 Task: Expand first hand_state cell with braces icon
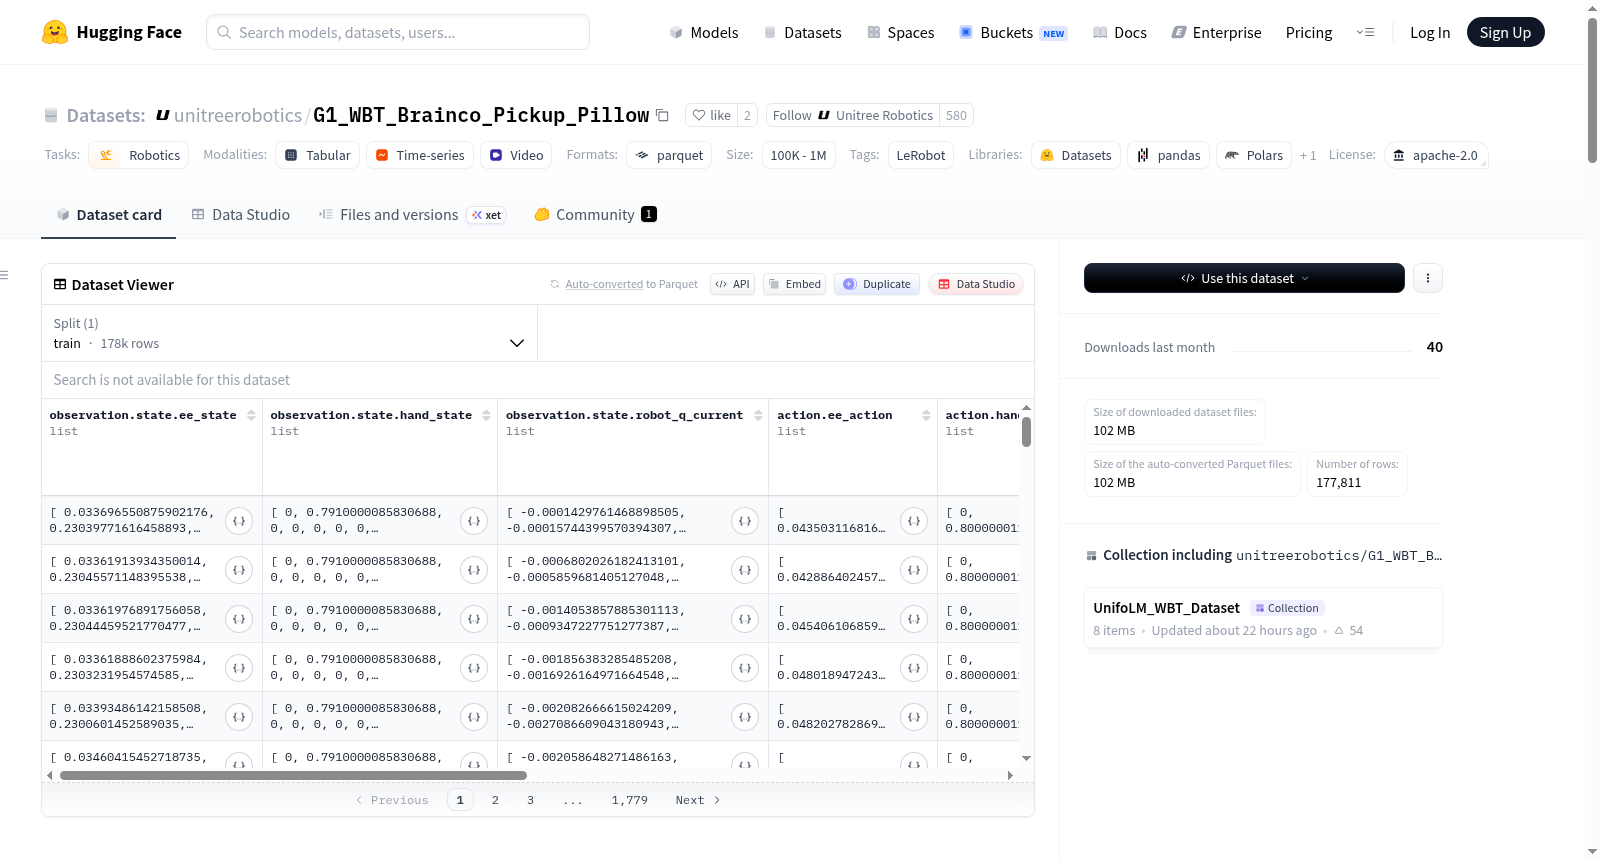(474, 521)
